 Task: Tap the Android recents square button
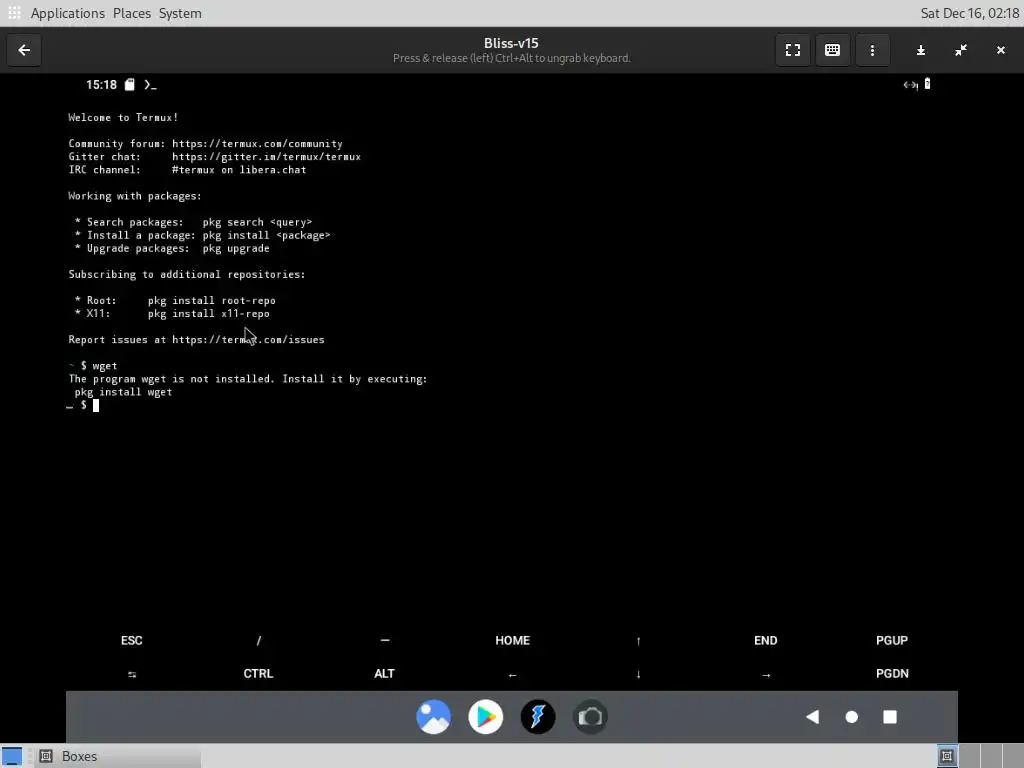click(x=890, y=717)
